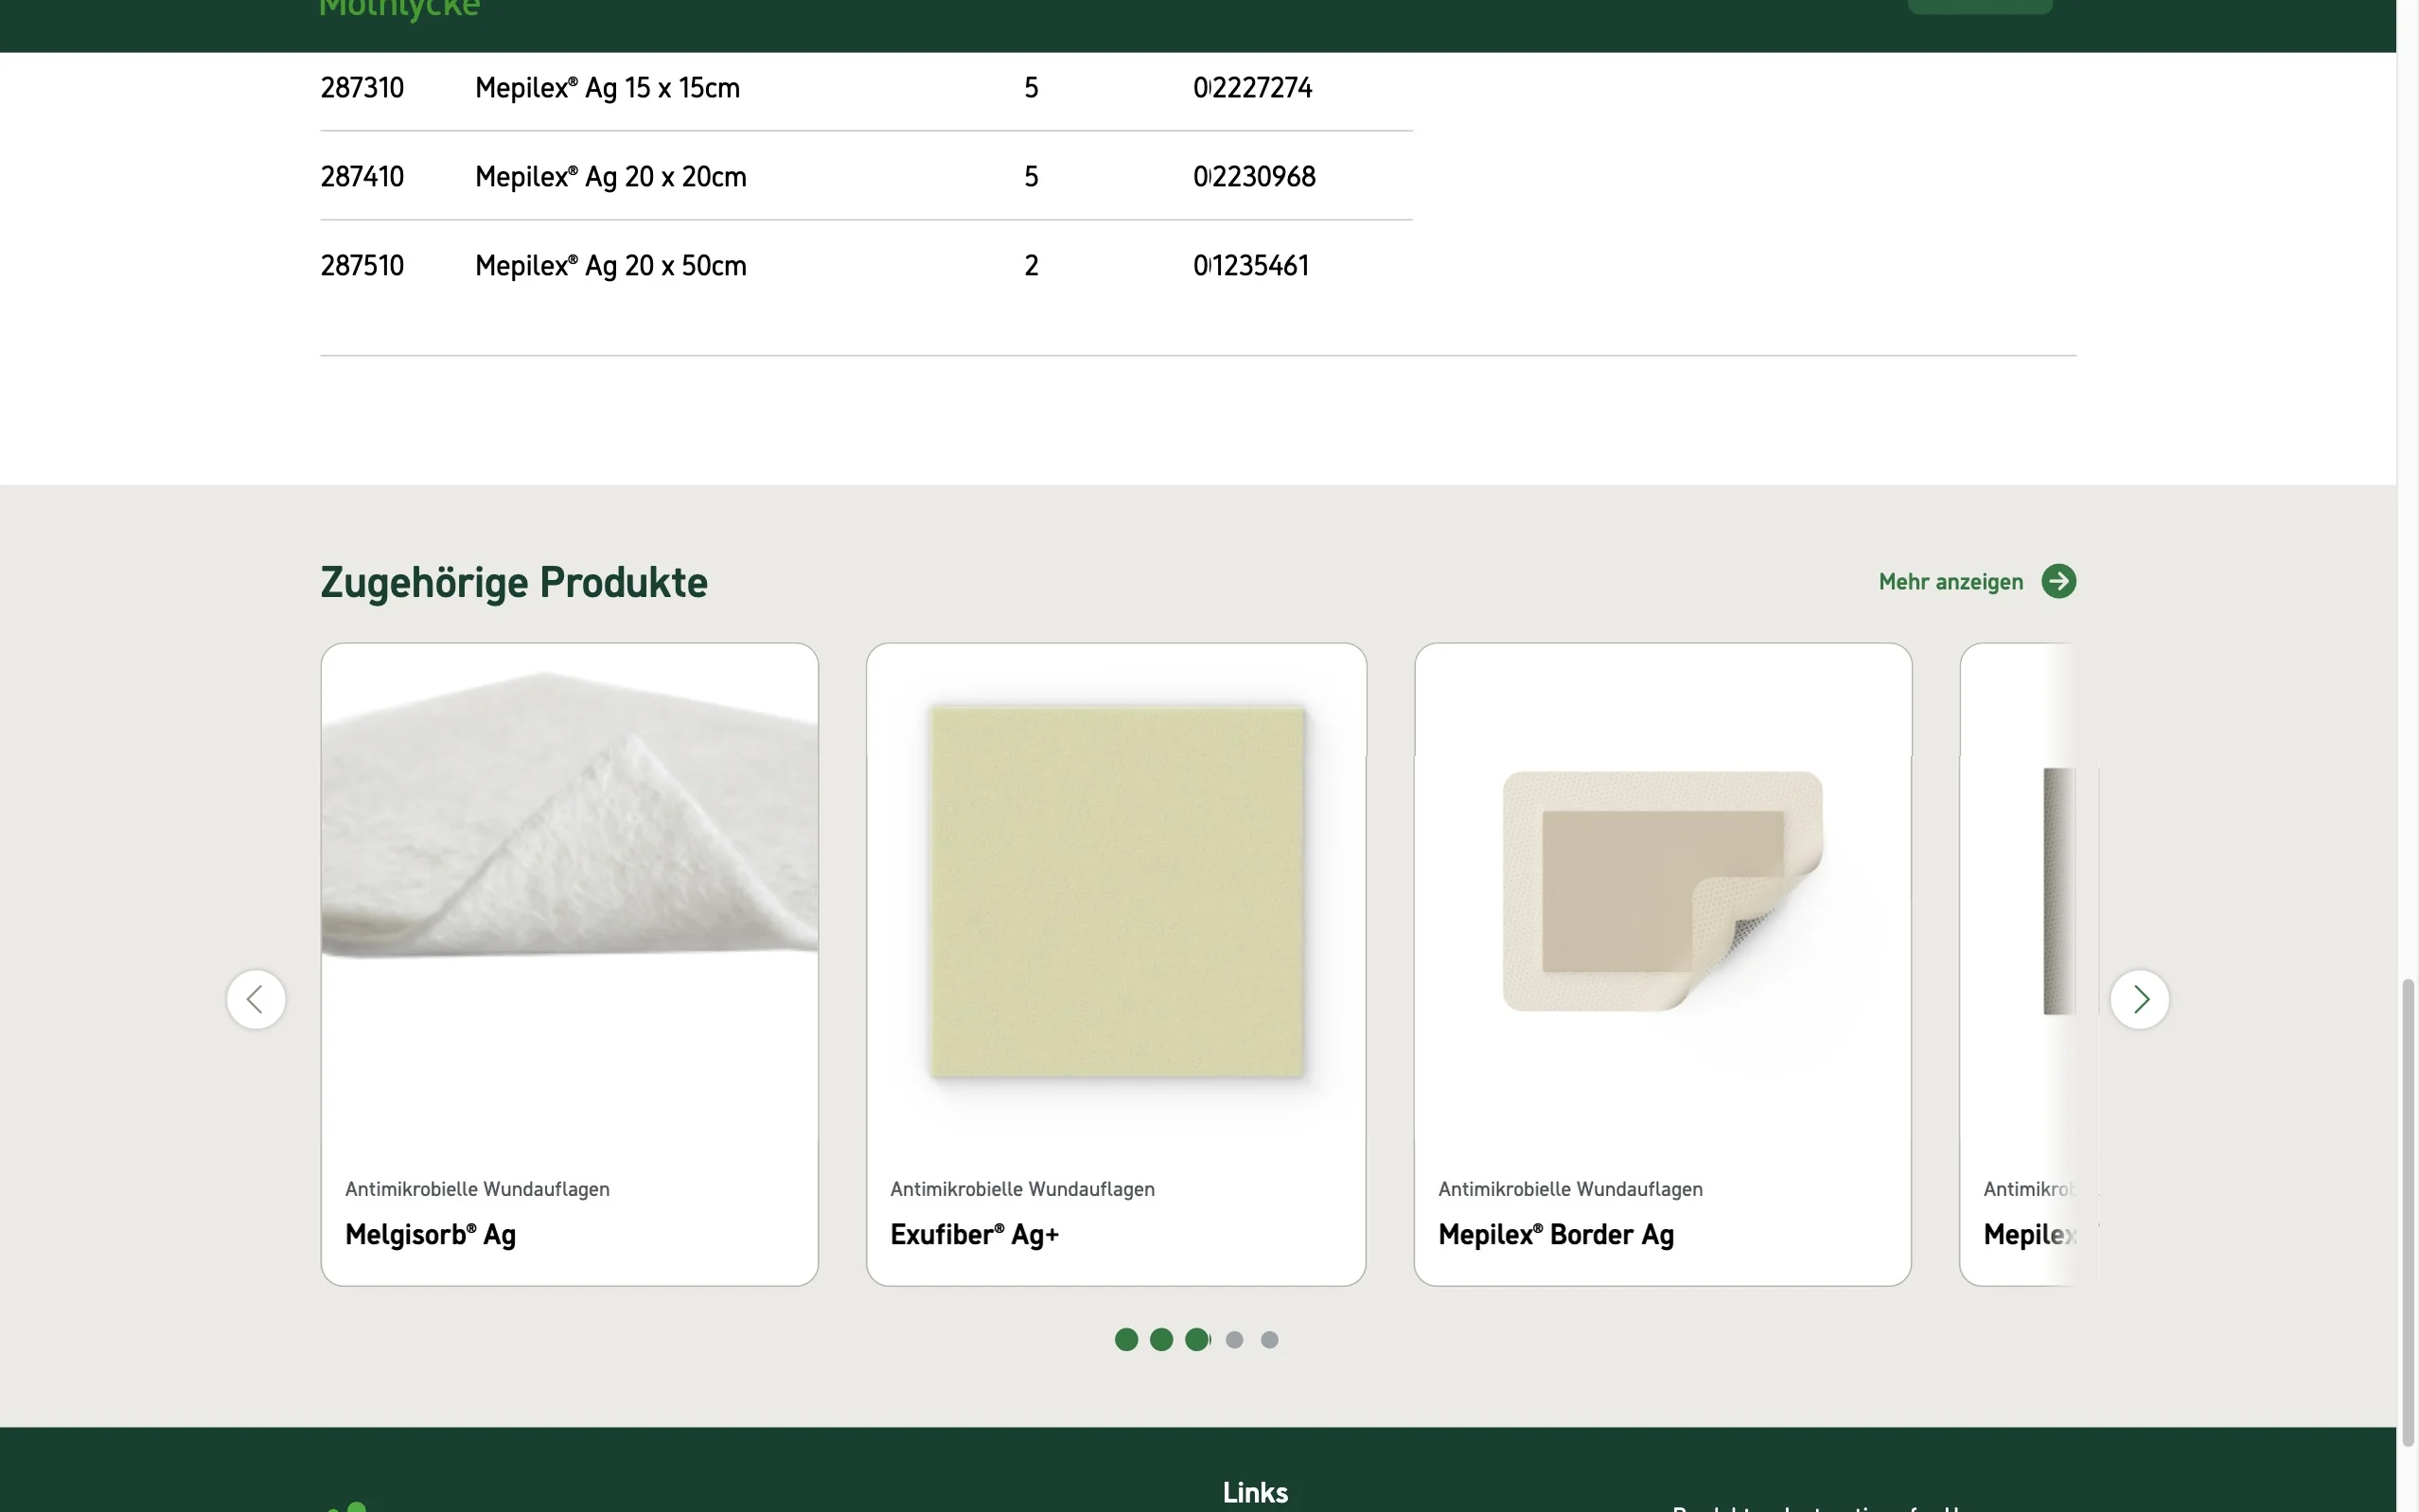Open Mepilex Border Ag product title
The height and width of the screenshot is (1512, 2419).
[1556, 1234]
